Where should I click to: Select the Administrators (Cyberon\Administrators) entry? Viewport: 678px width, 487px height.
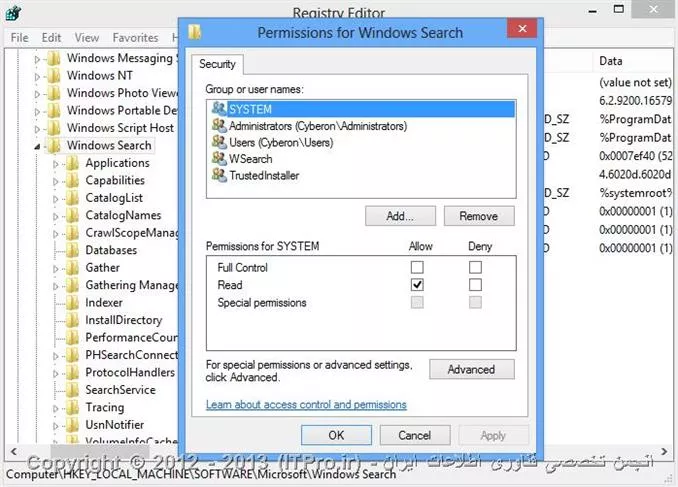tap(318, 126)
